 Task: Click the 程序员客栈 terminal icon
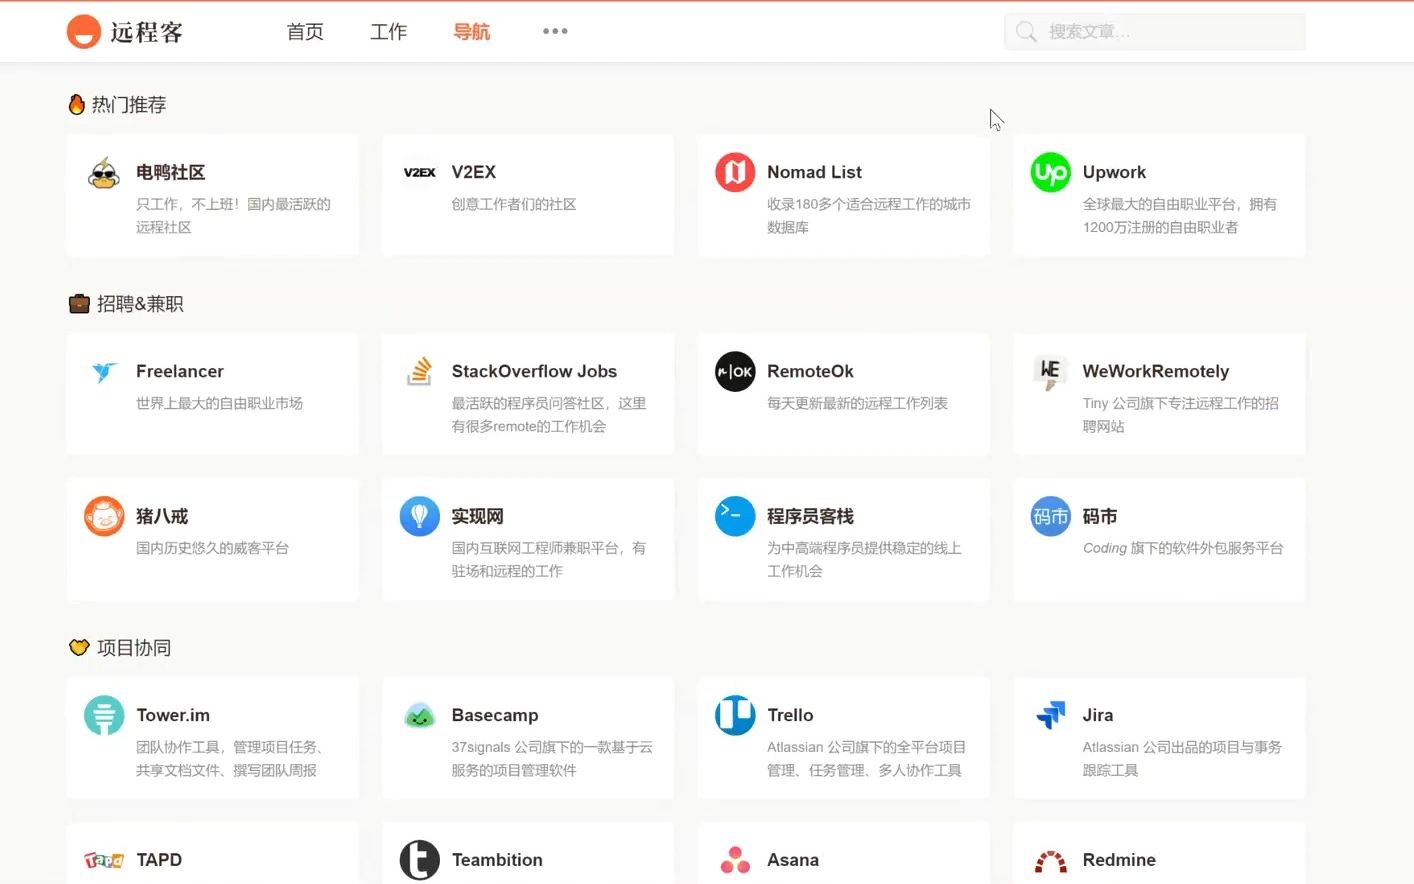[x=735, y=516]
